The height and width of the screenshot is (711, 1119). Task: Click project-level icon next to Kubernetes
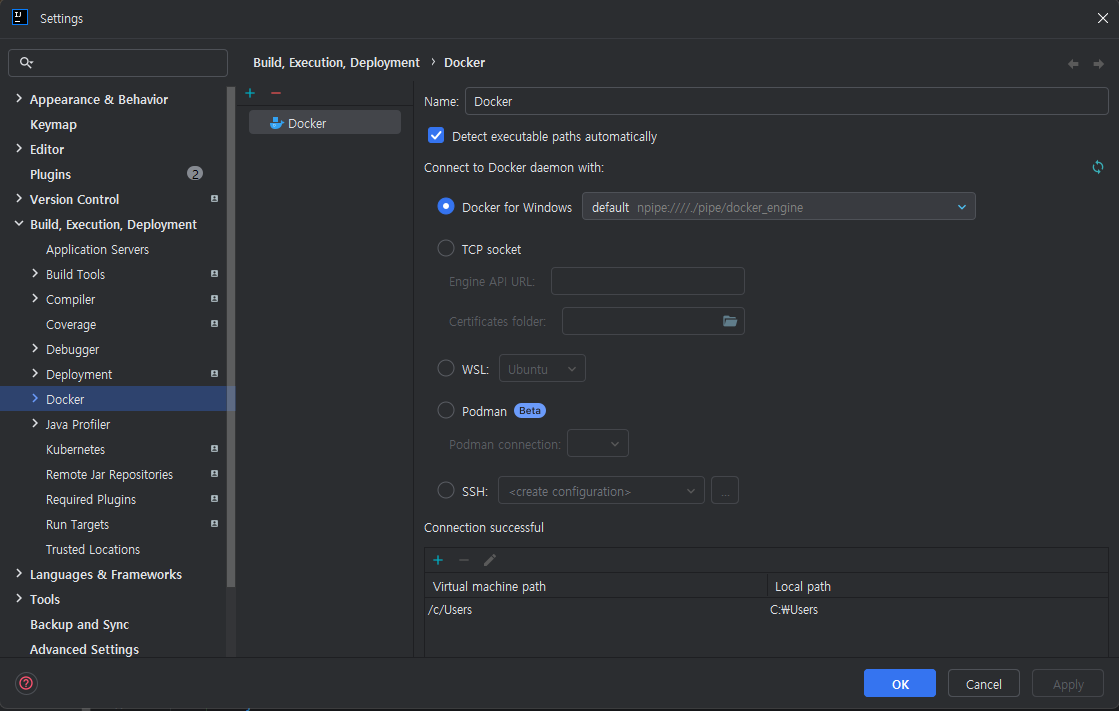(x=214, y=449)
